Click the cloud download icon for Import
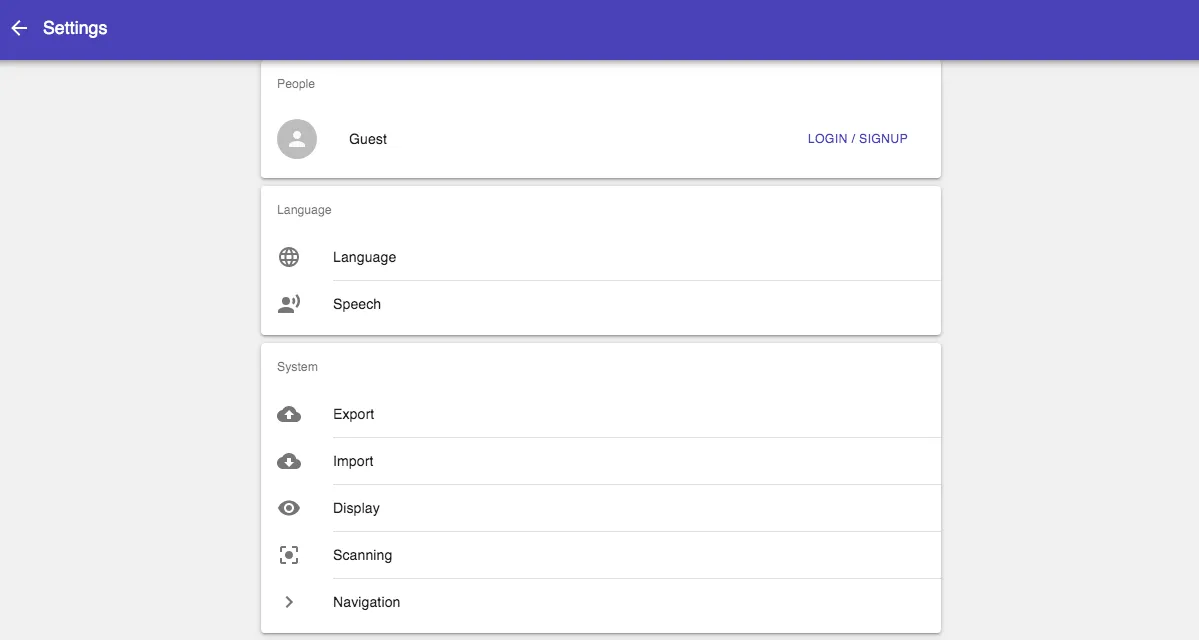This screenshot has width=1199, height=640. click(x=289, y=461)
